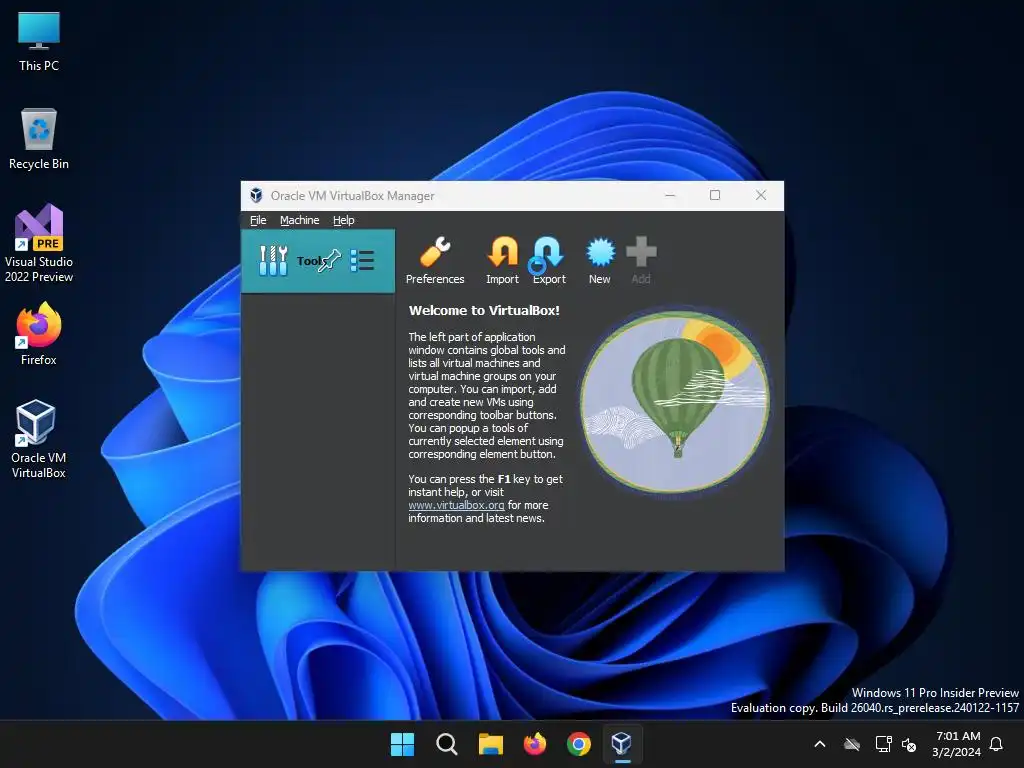Open the network tray icon
This screenshot has width=1024, height=768.
[883, 744]
